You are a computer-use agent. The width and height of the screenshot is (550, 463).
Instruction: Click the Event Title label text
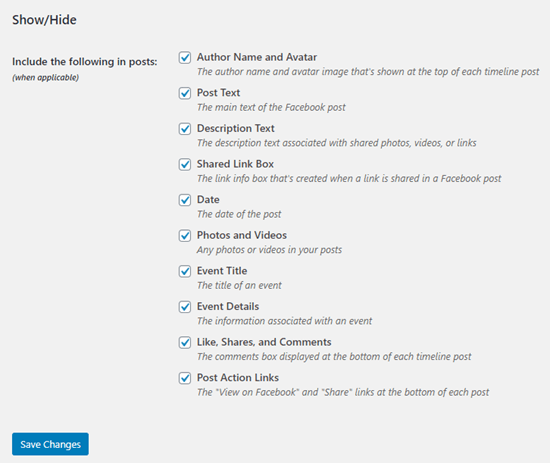coord(222,271)
